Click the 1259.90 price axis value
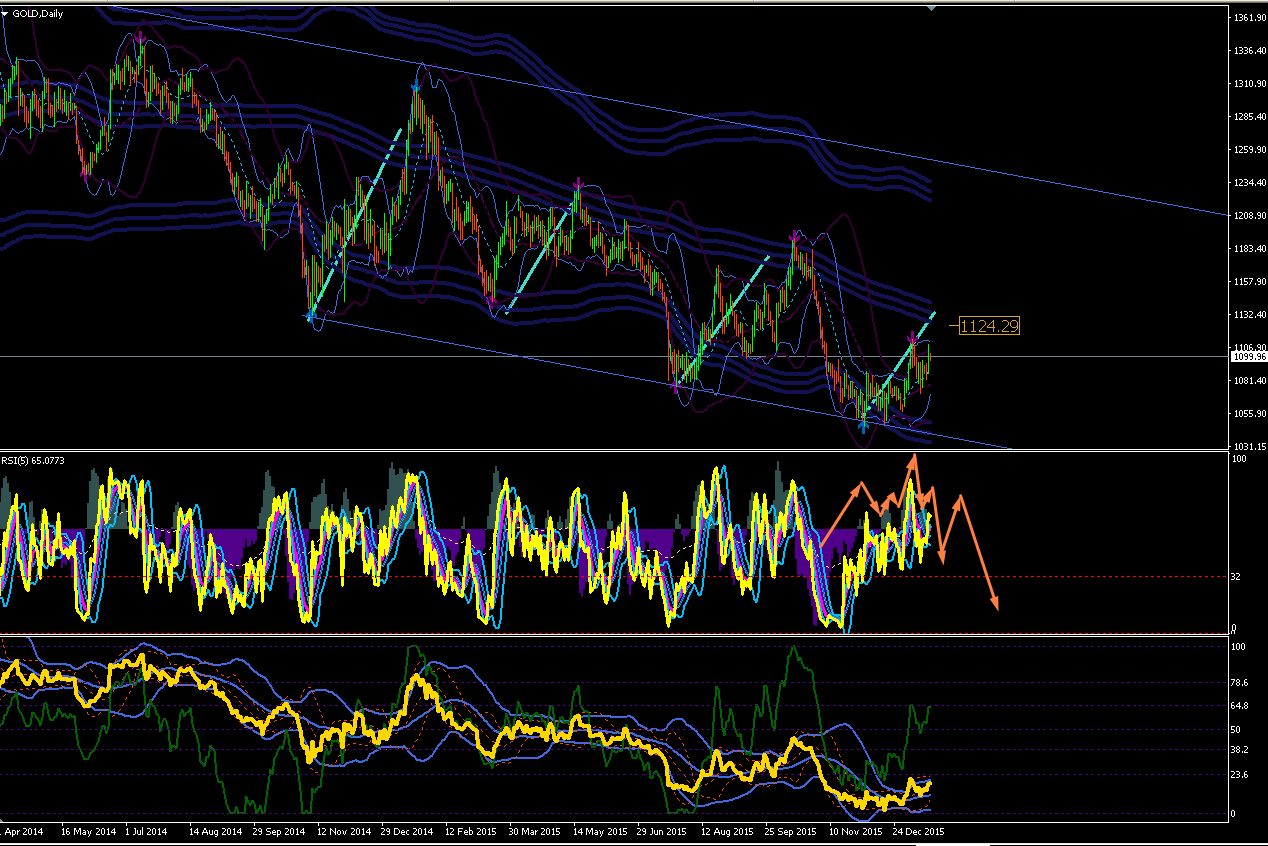The image size is (1268, 846). pyautogui.click(x=1250, y=150)
